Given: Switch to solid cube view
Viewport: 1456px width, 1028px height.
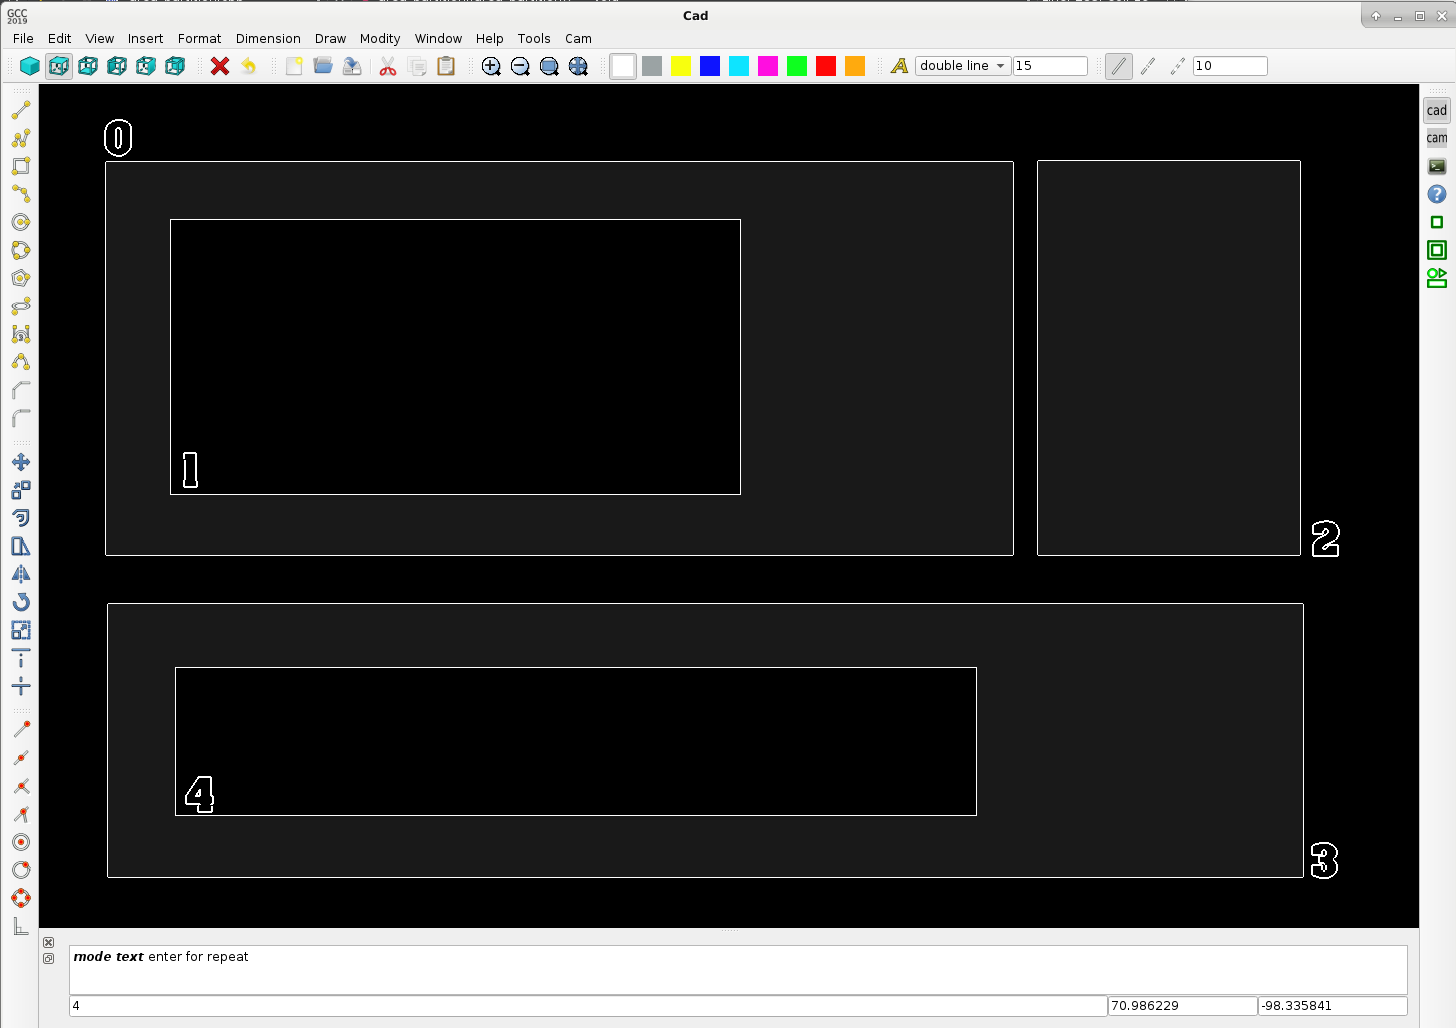Looking at the screenshot, I should point(30,66).
